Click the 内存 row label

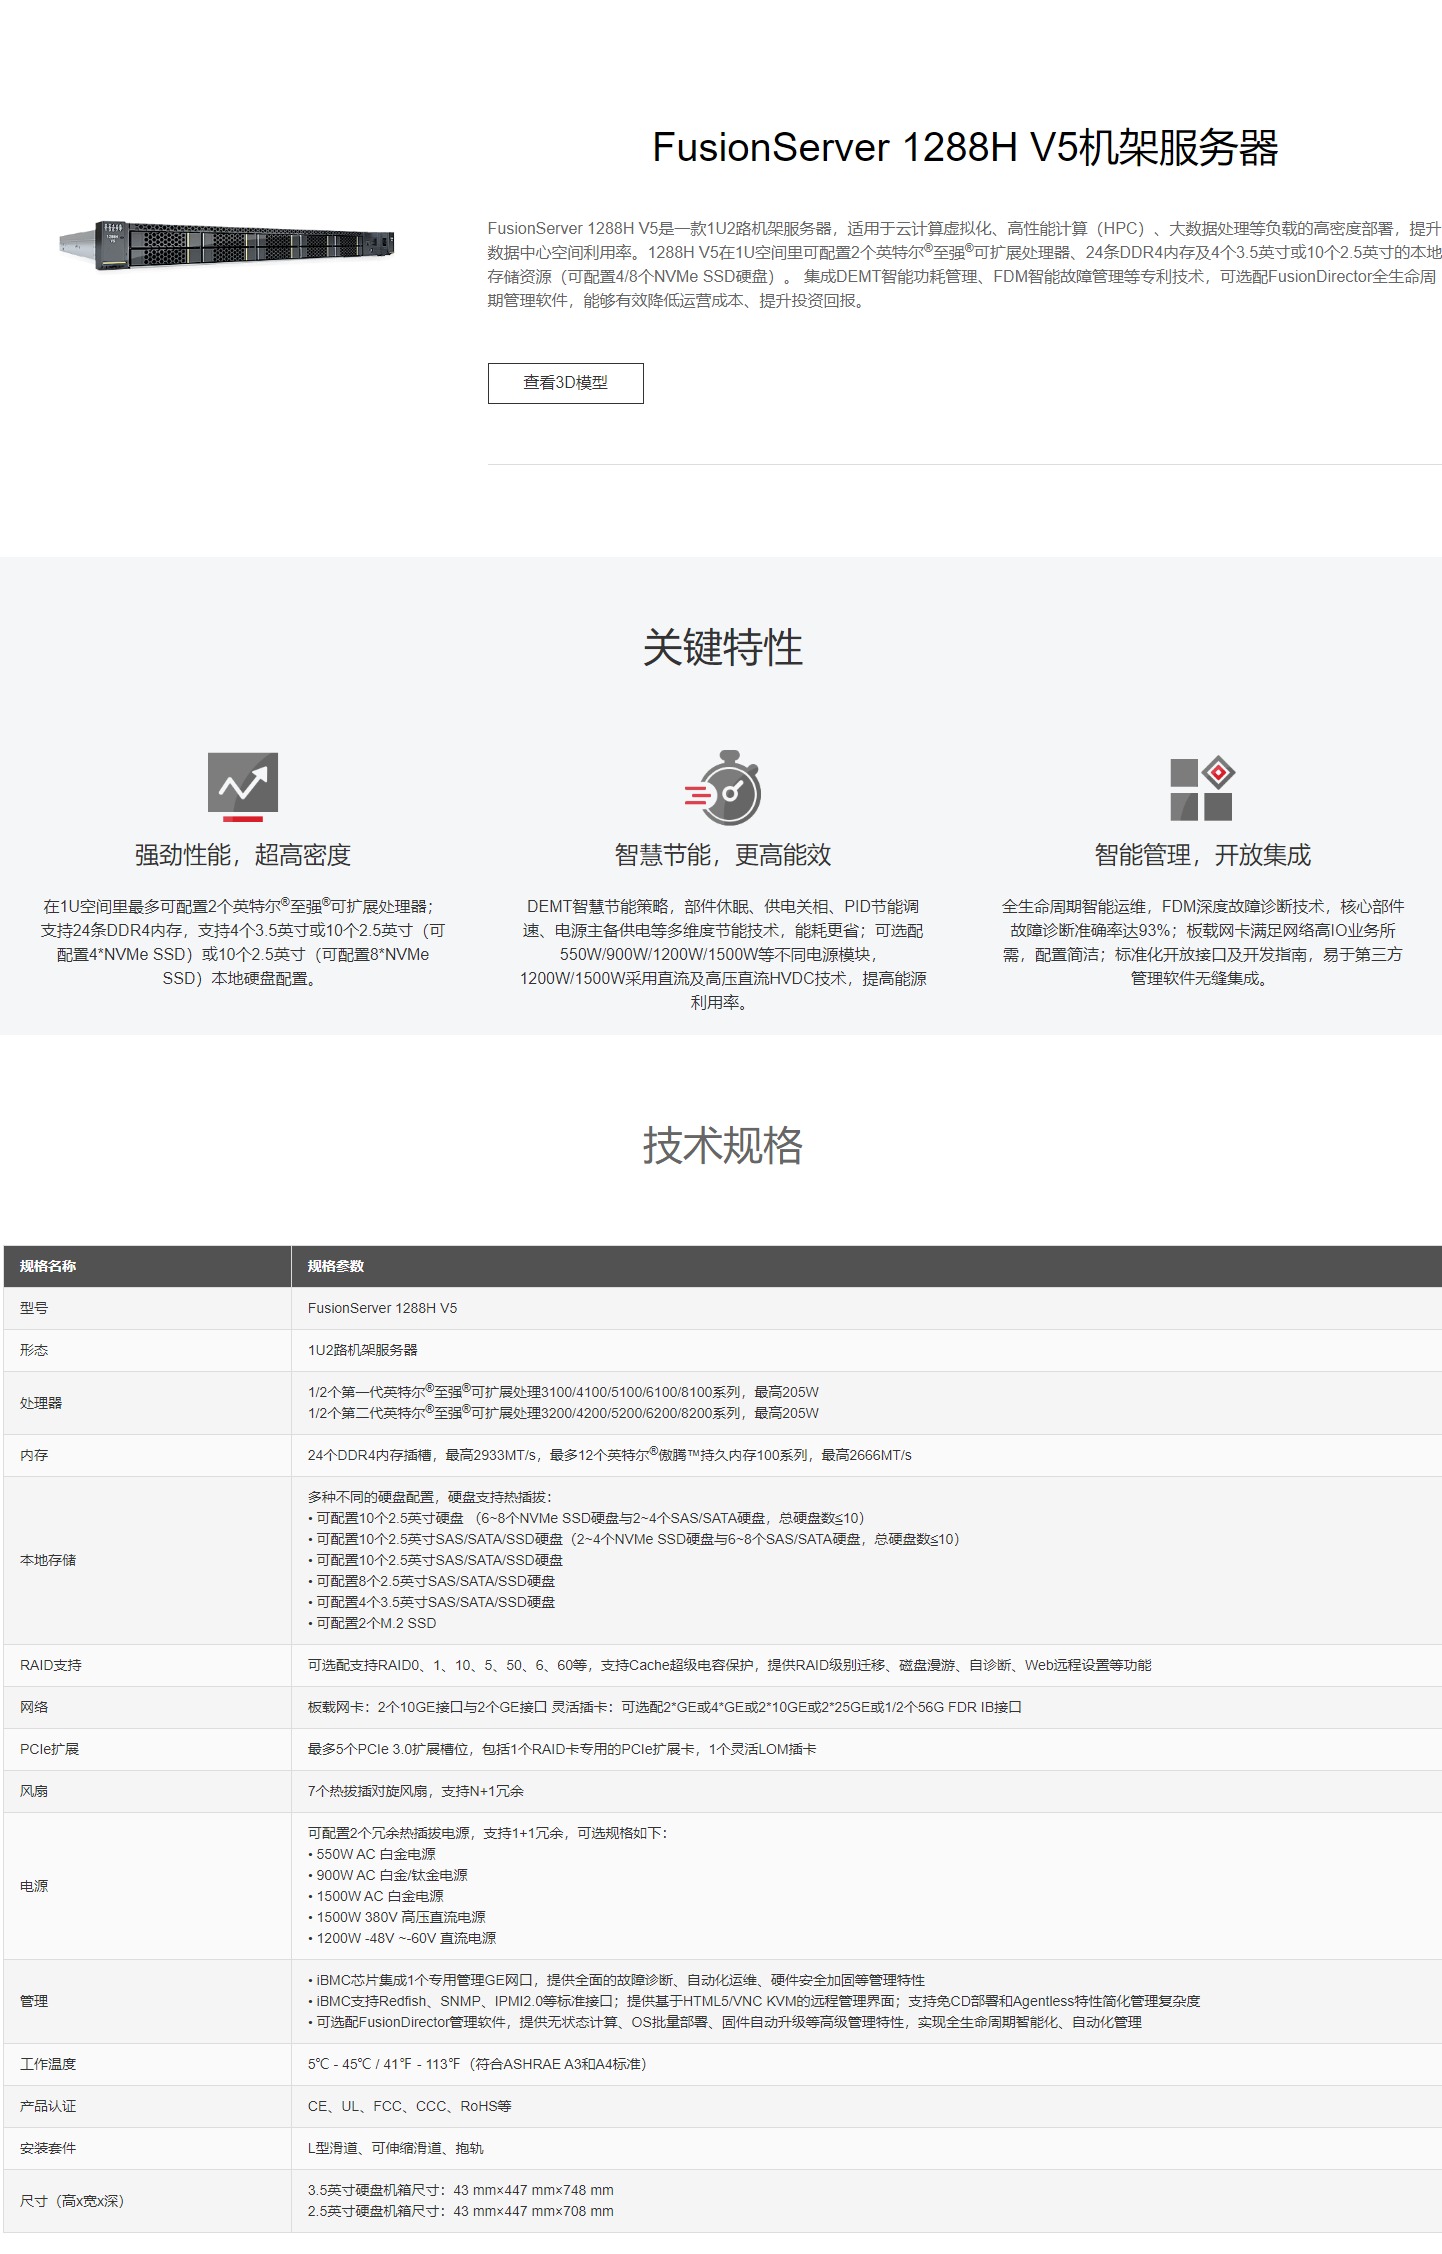[34, 1455]
